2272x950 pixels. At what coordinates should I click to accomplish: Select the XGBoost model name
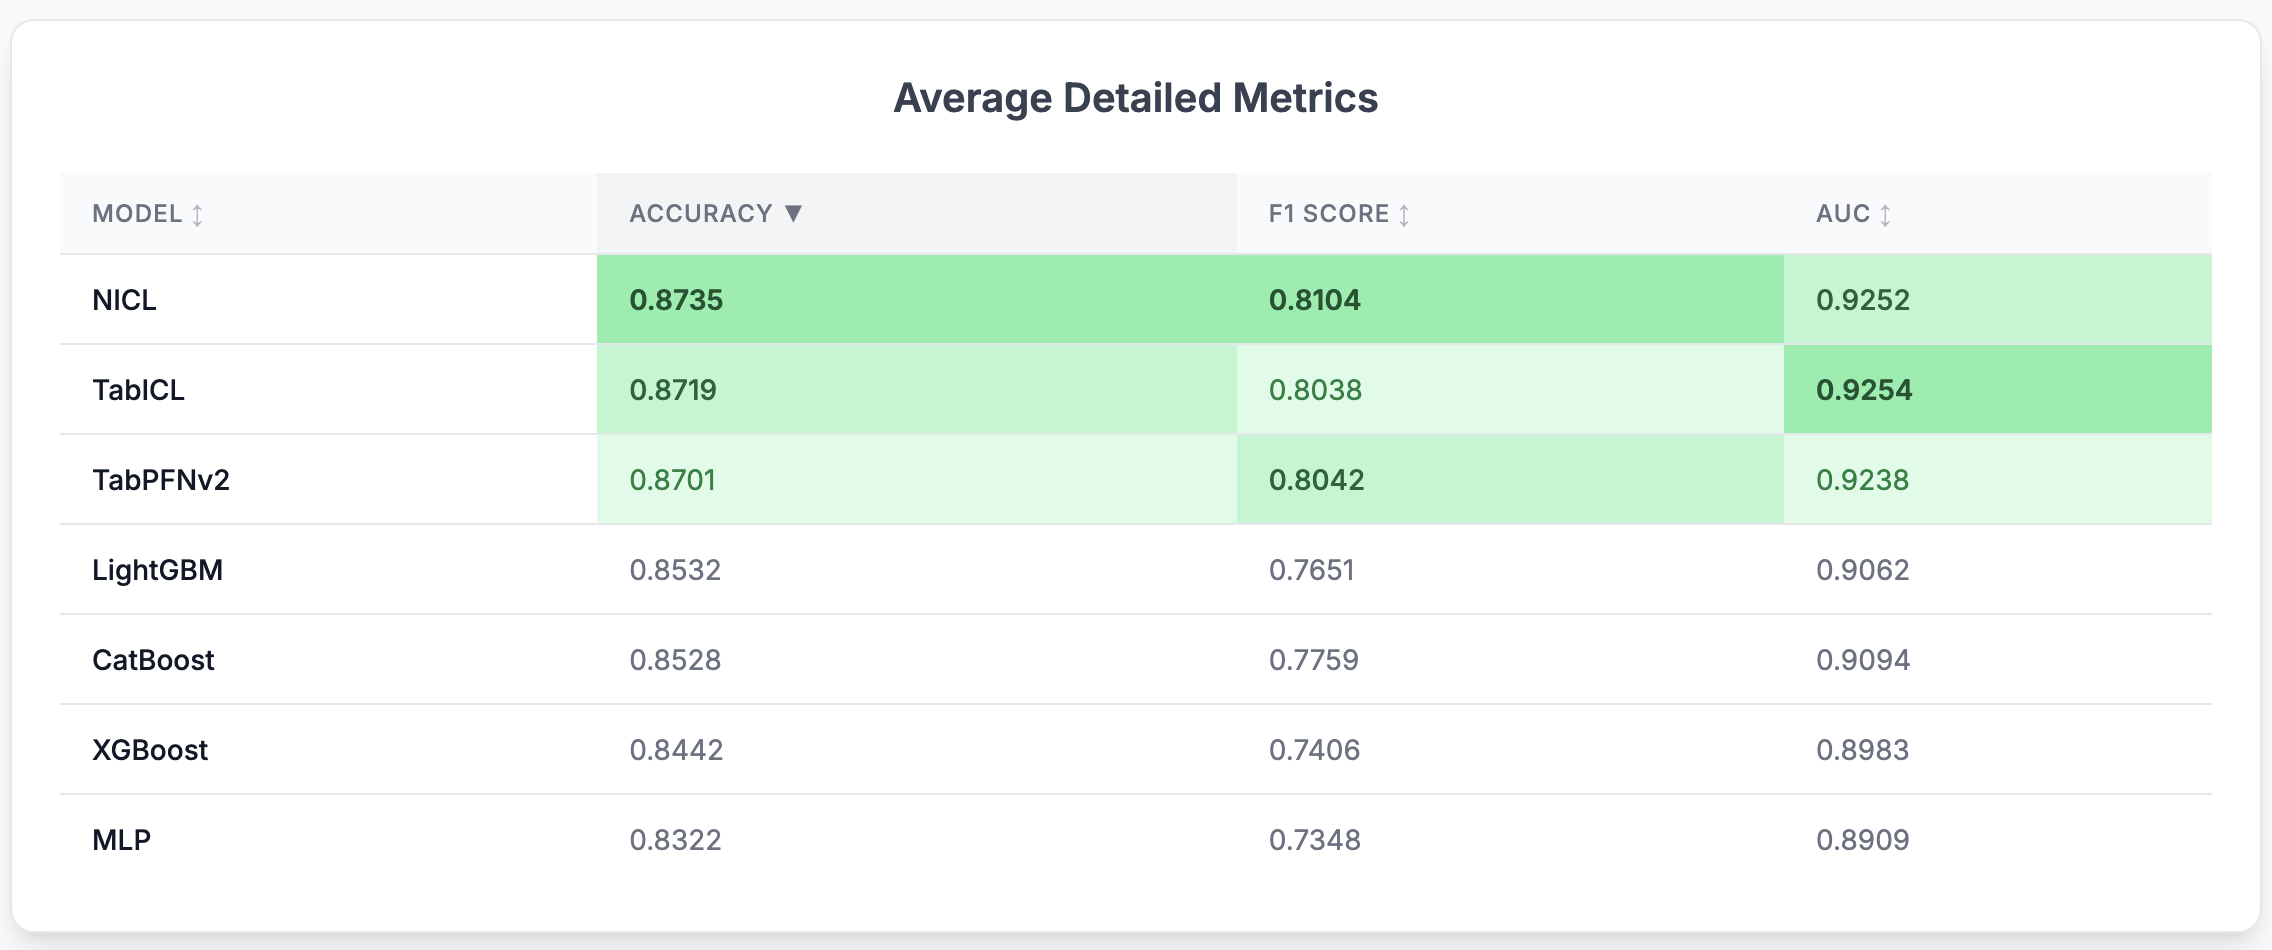tap(150, 750)
